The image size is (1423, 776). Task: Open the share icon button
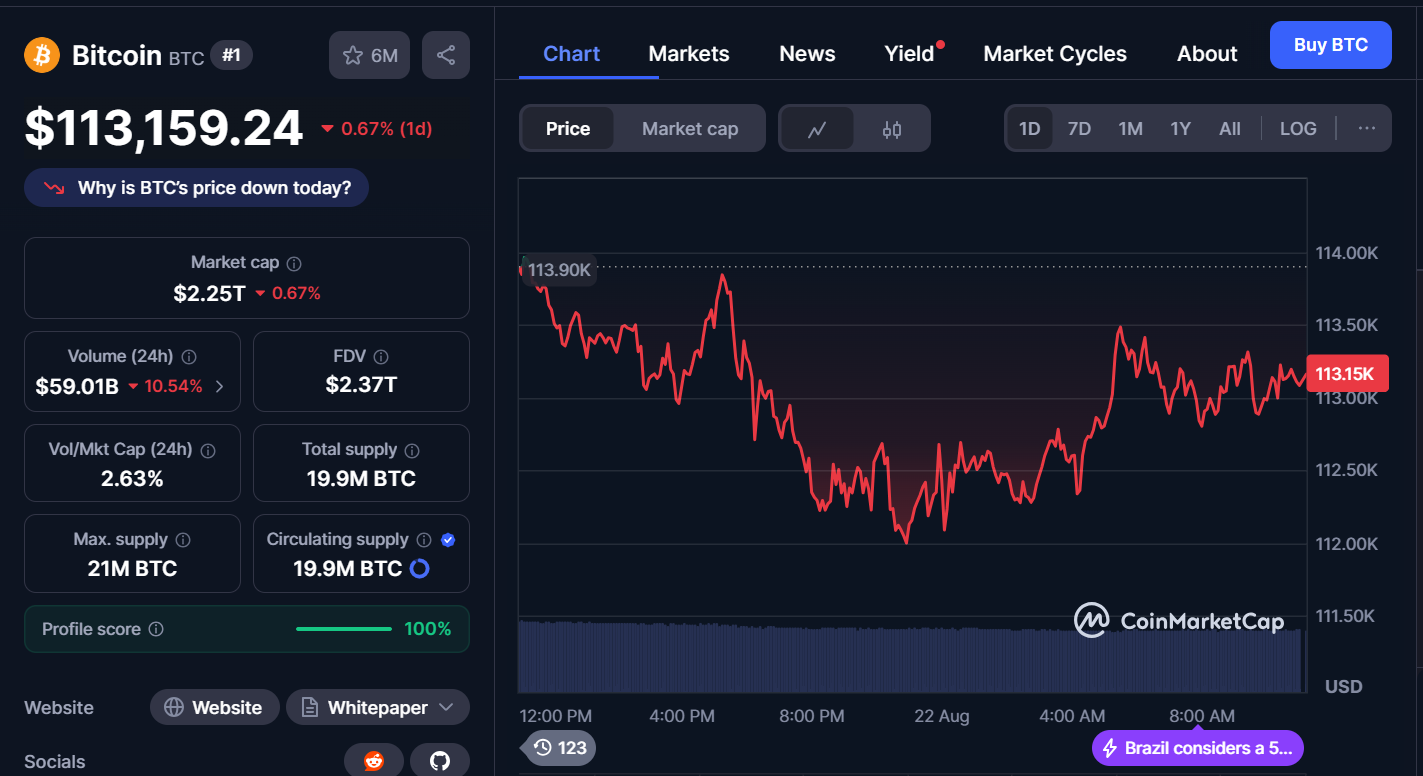click(x=446, y=55)
